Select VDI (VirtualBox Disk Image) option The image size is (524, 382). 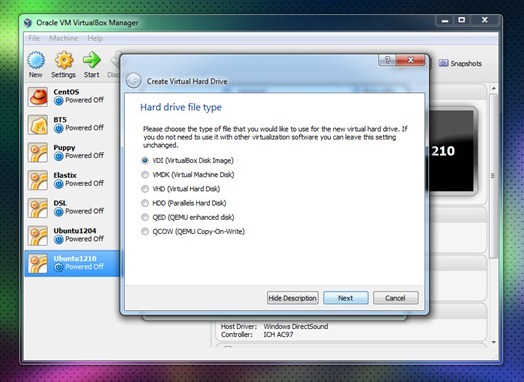(187, 160)
